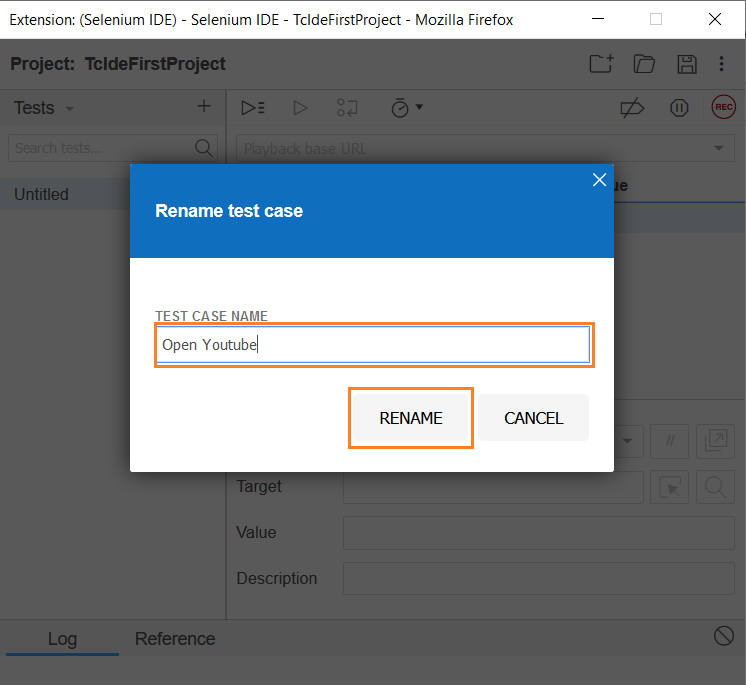Run the current test
746x685 pixels.
click(x=300, y=108)
